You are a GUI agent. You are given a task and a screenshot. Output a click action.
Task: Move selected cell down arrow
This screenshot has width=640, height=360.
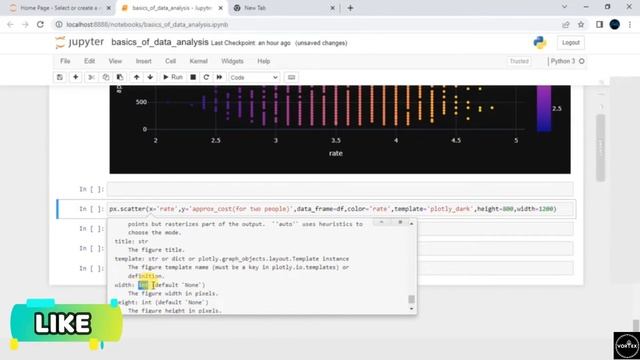click(x=150, y=77)
